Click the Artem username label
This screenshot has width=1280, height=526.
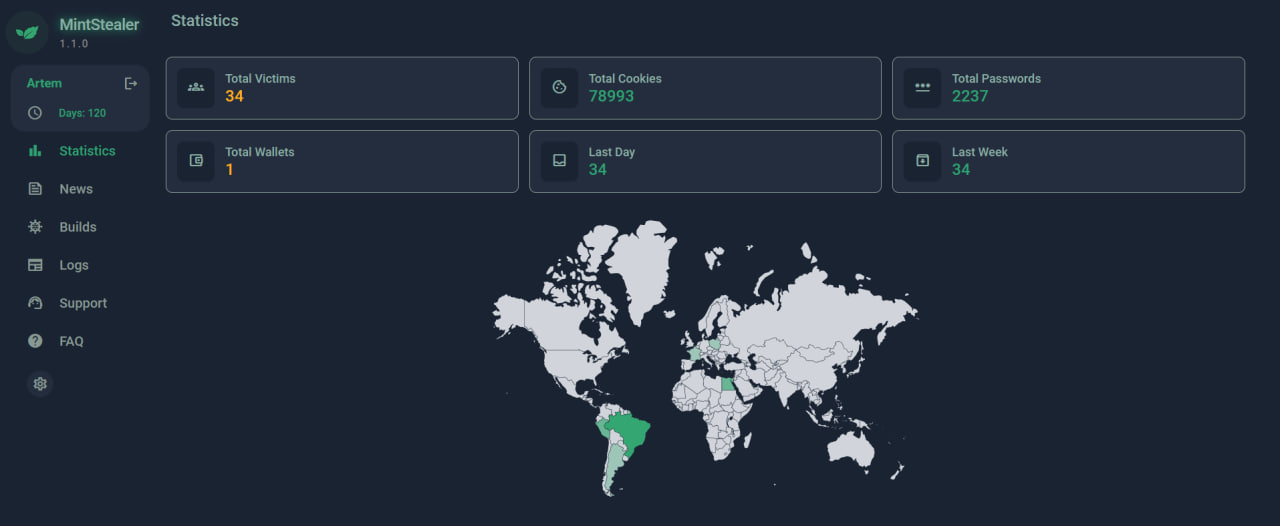[x=44, y=83]
